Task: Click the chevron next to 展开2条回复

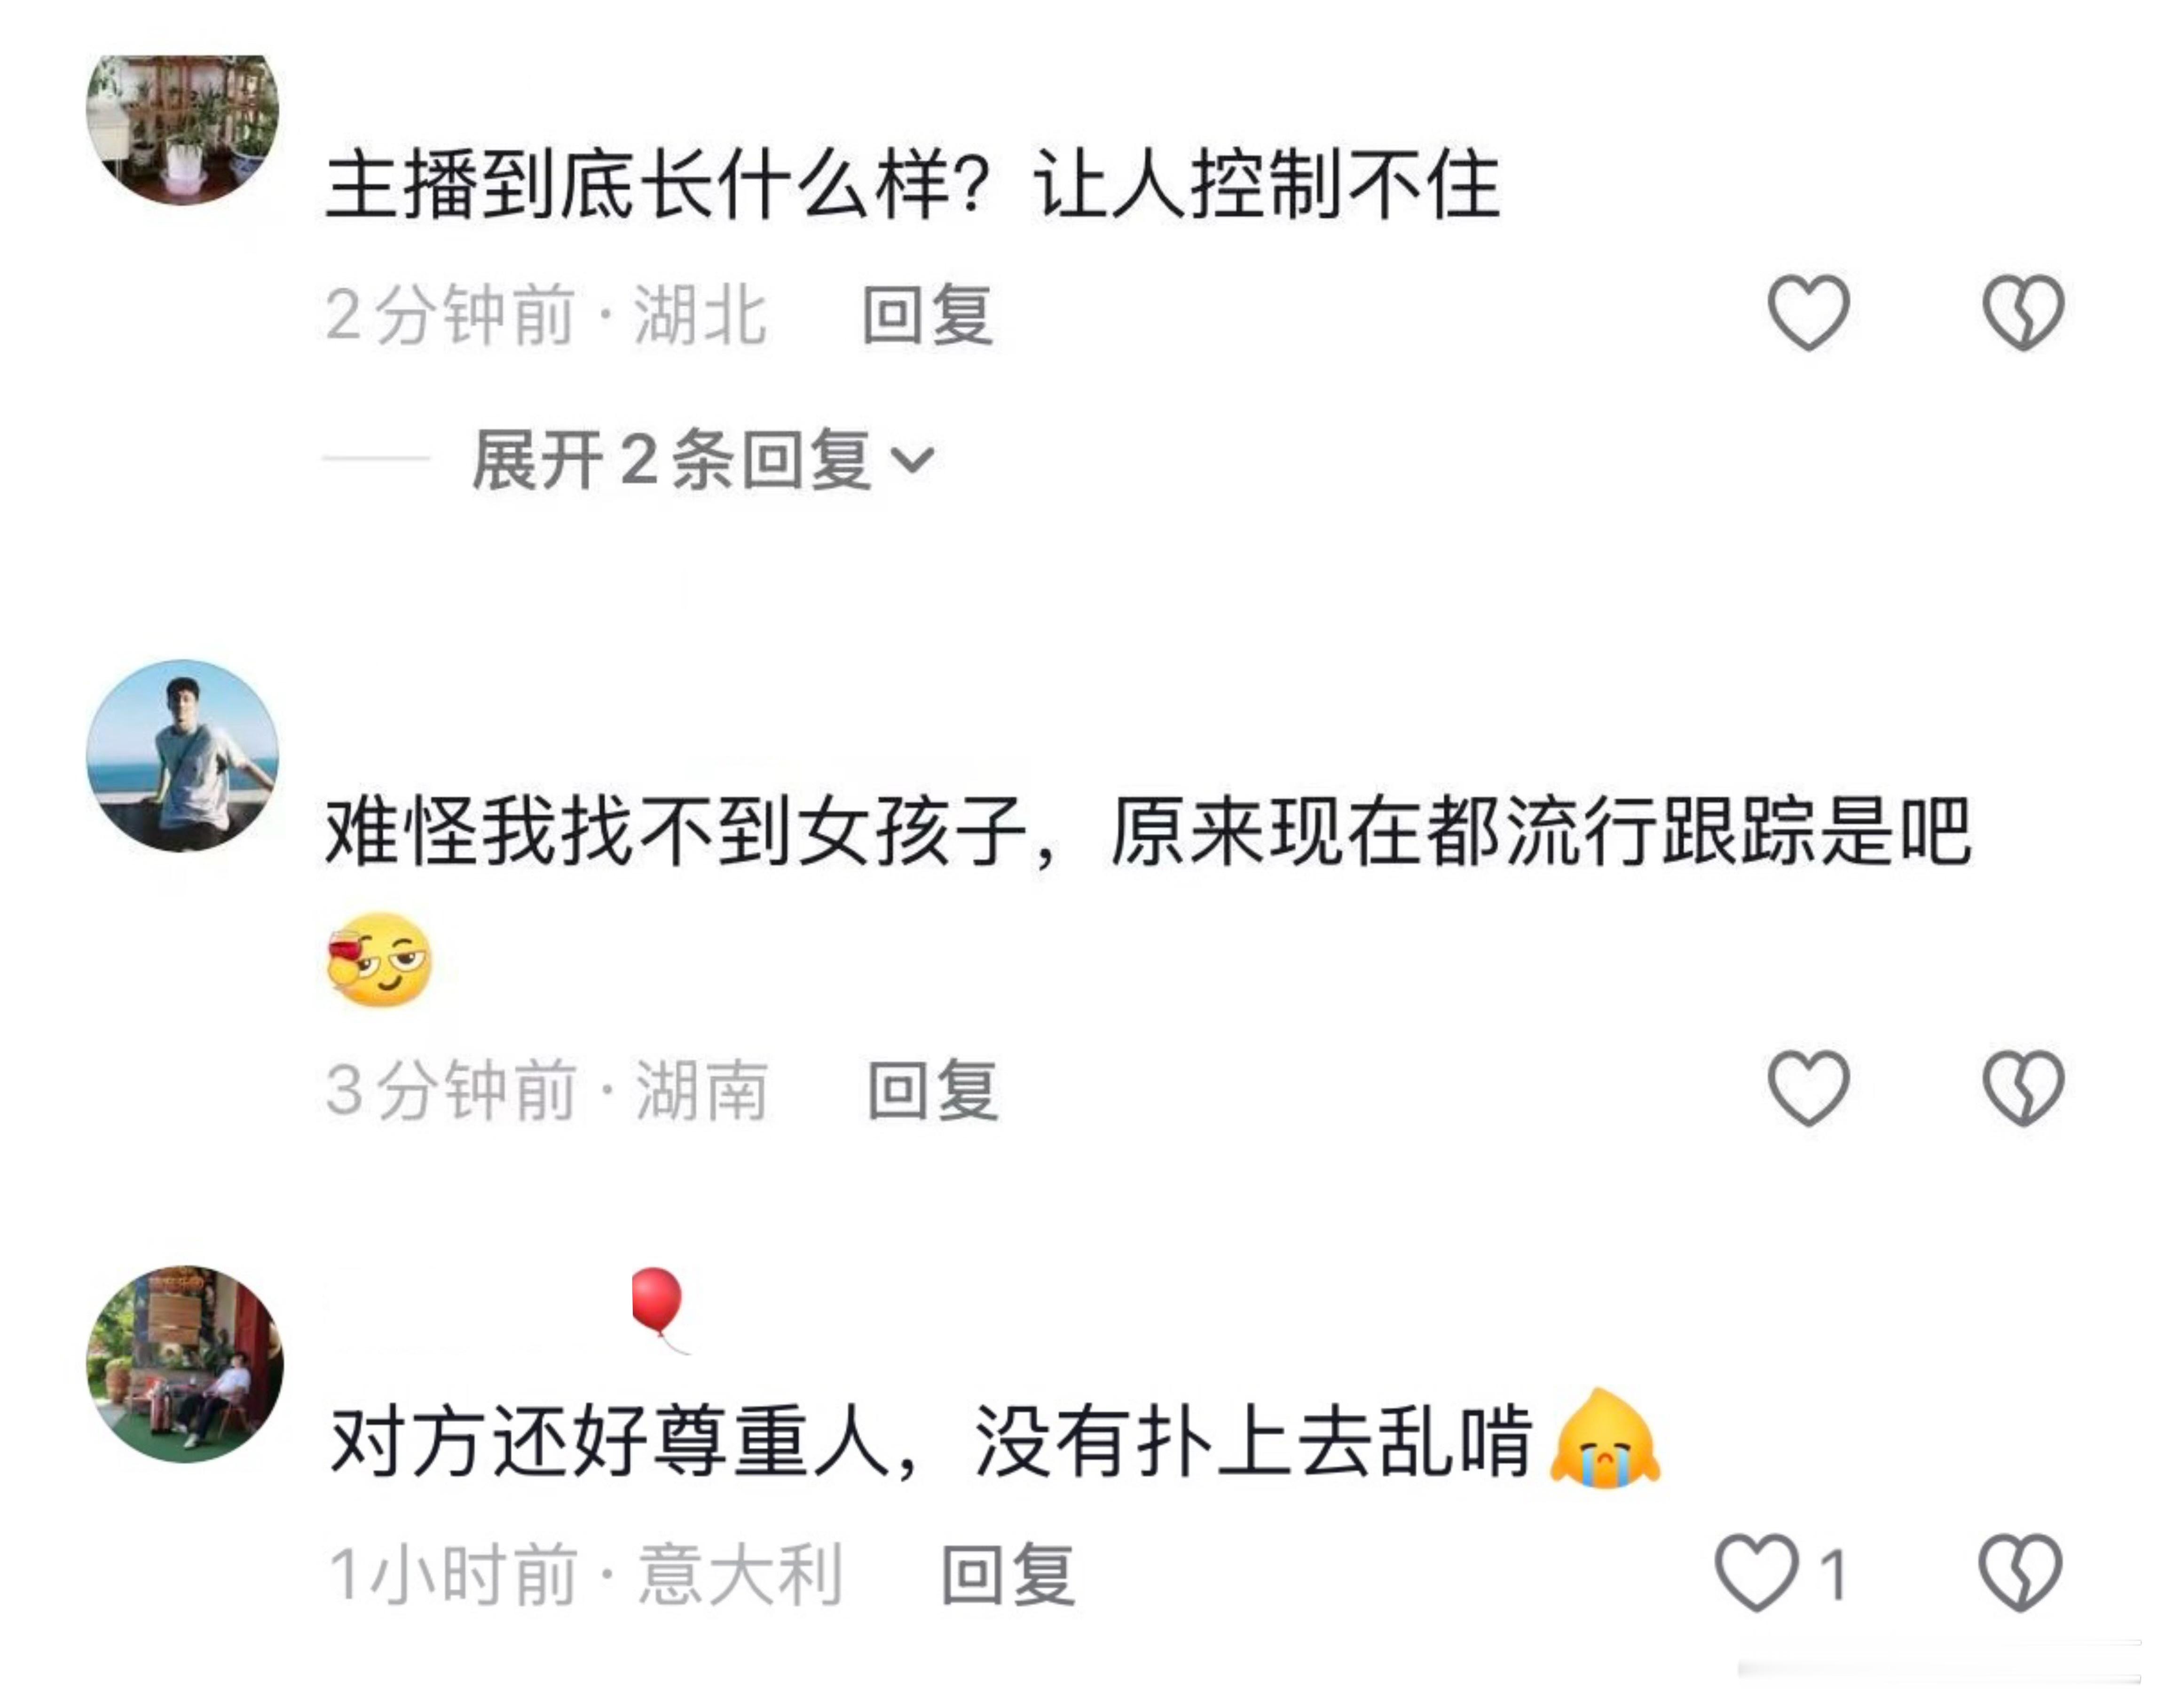Action: (912, 460)
